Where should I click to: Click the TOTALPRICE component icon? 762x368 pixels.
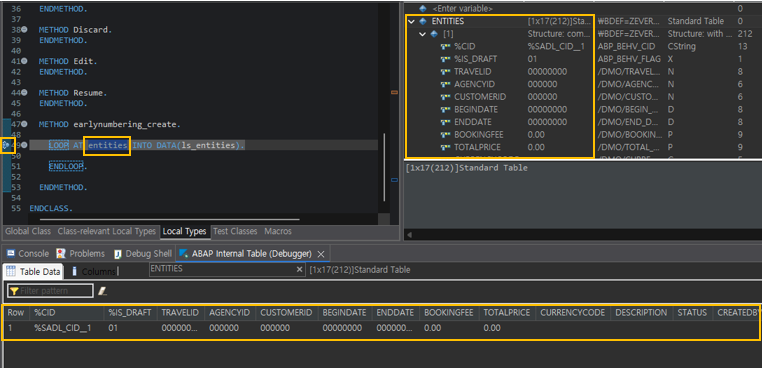point(445,147)
